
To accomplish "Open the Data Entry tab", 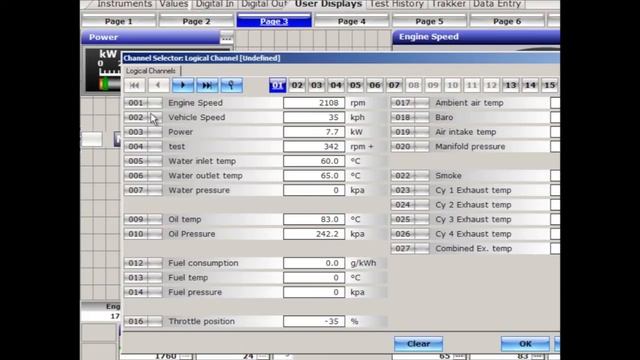I will tap(497, 4).
